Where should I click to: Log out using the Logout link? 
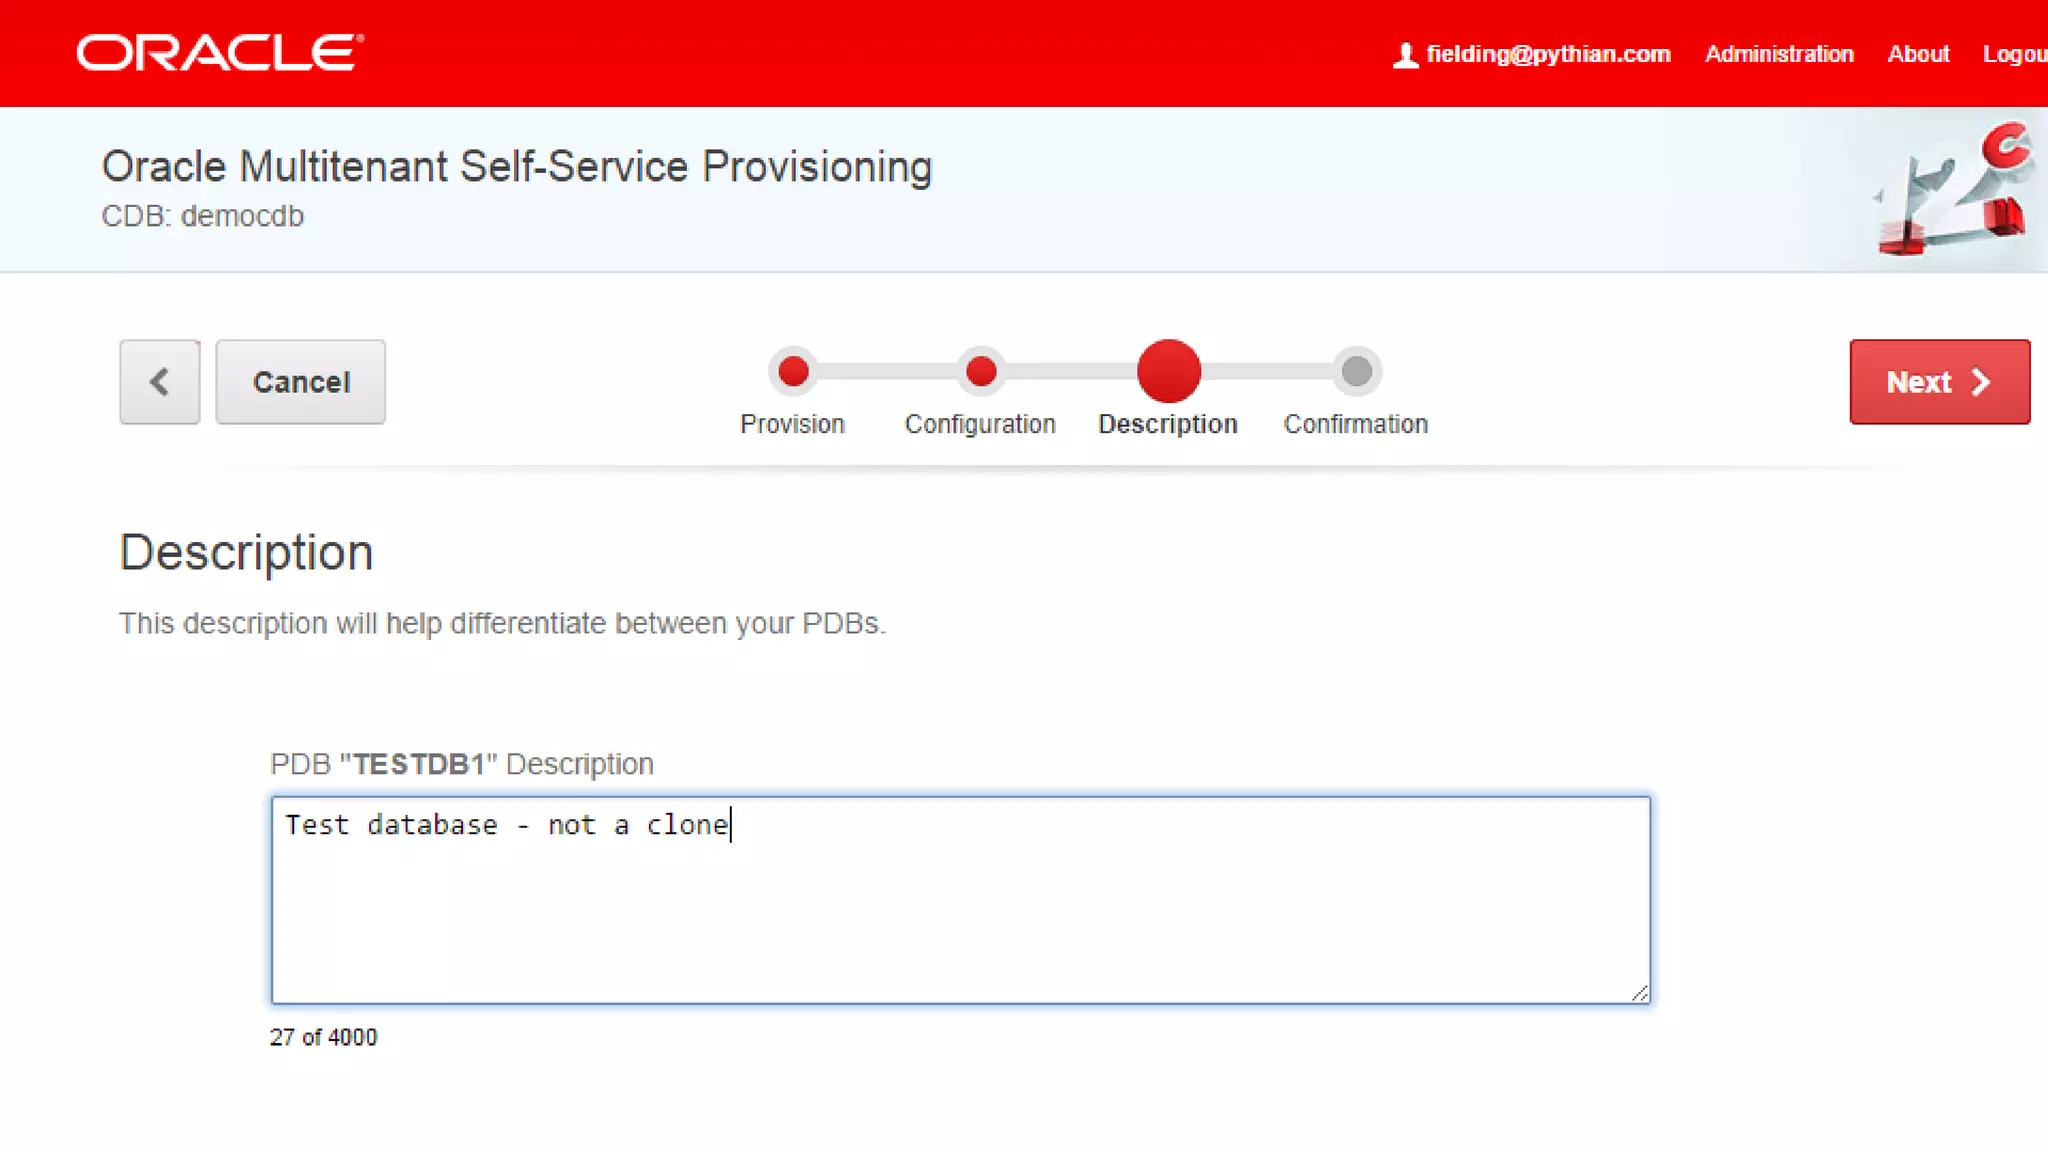[x=2014, y=54]
